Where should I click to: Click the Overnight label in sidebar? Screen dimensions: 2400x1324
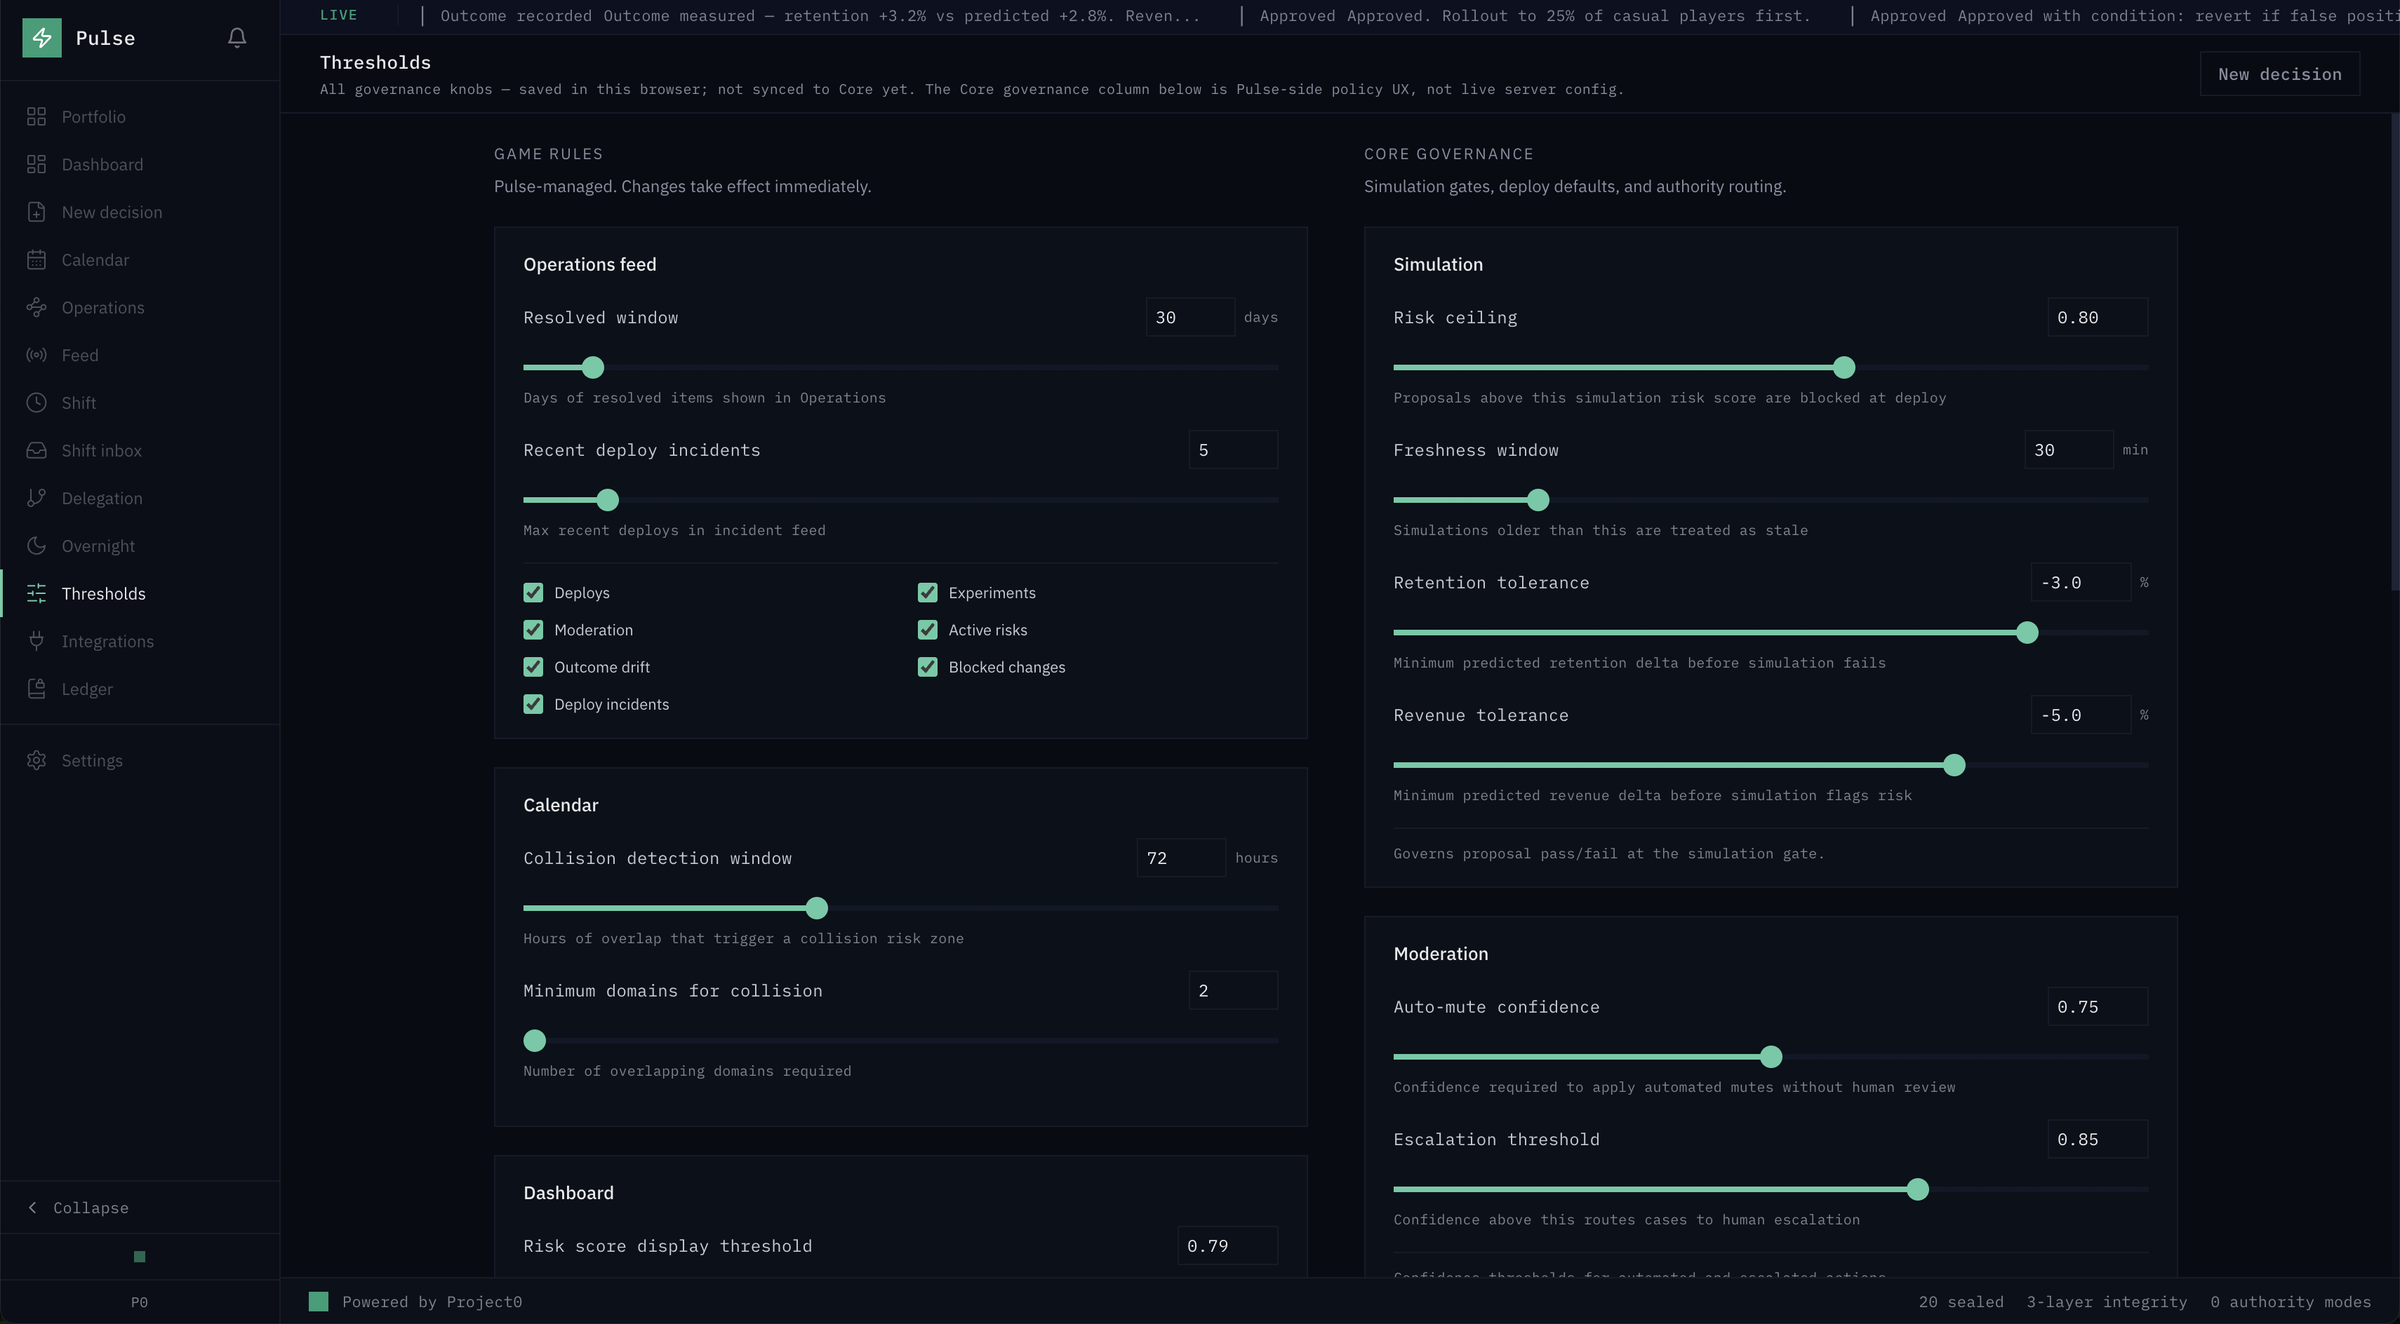tap(98, 546)
